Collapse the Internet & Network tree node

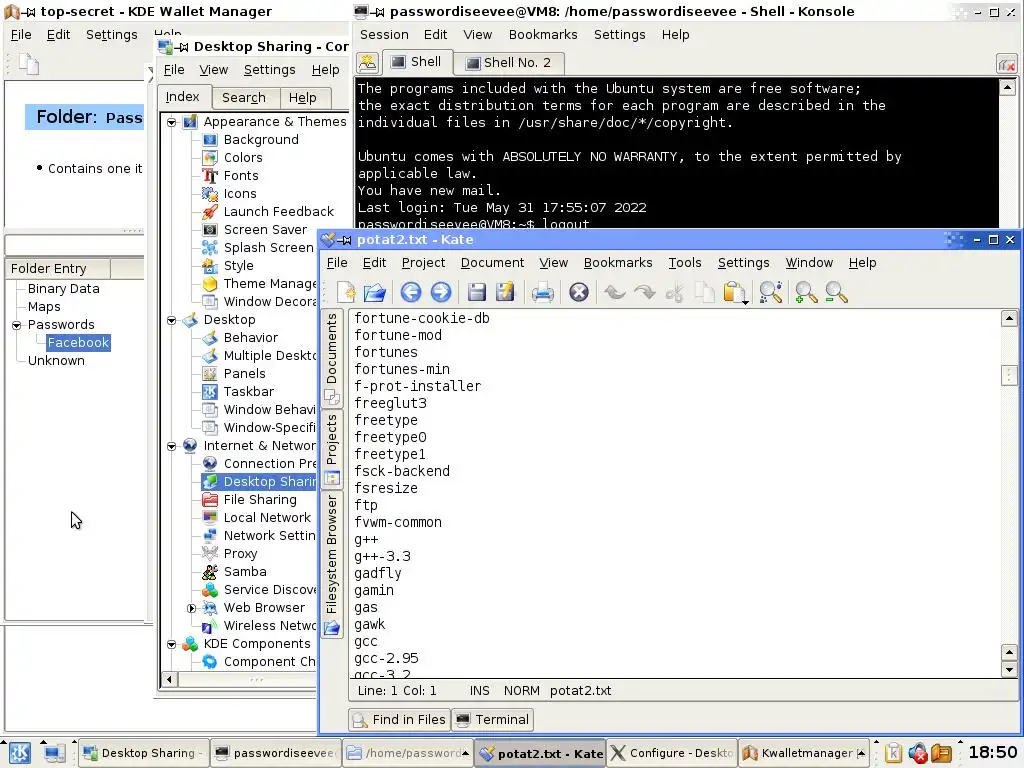171,446
